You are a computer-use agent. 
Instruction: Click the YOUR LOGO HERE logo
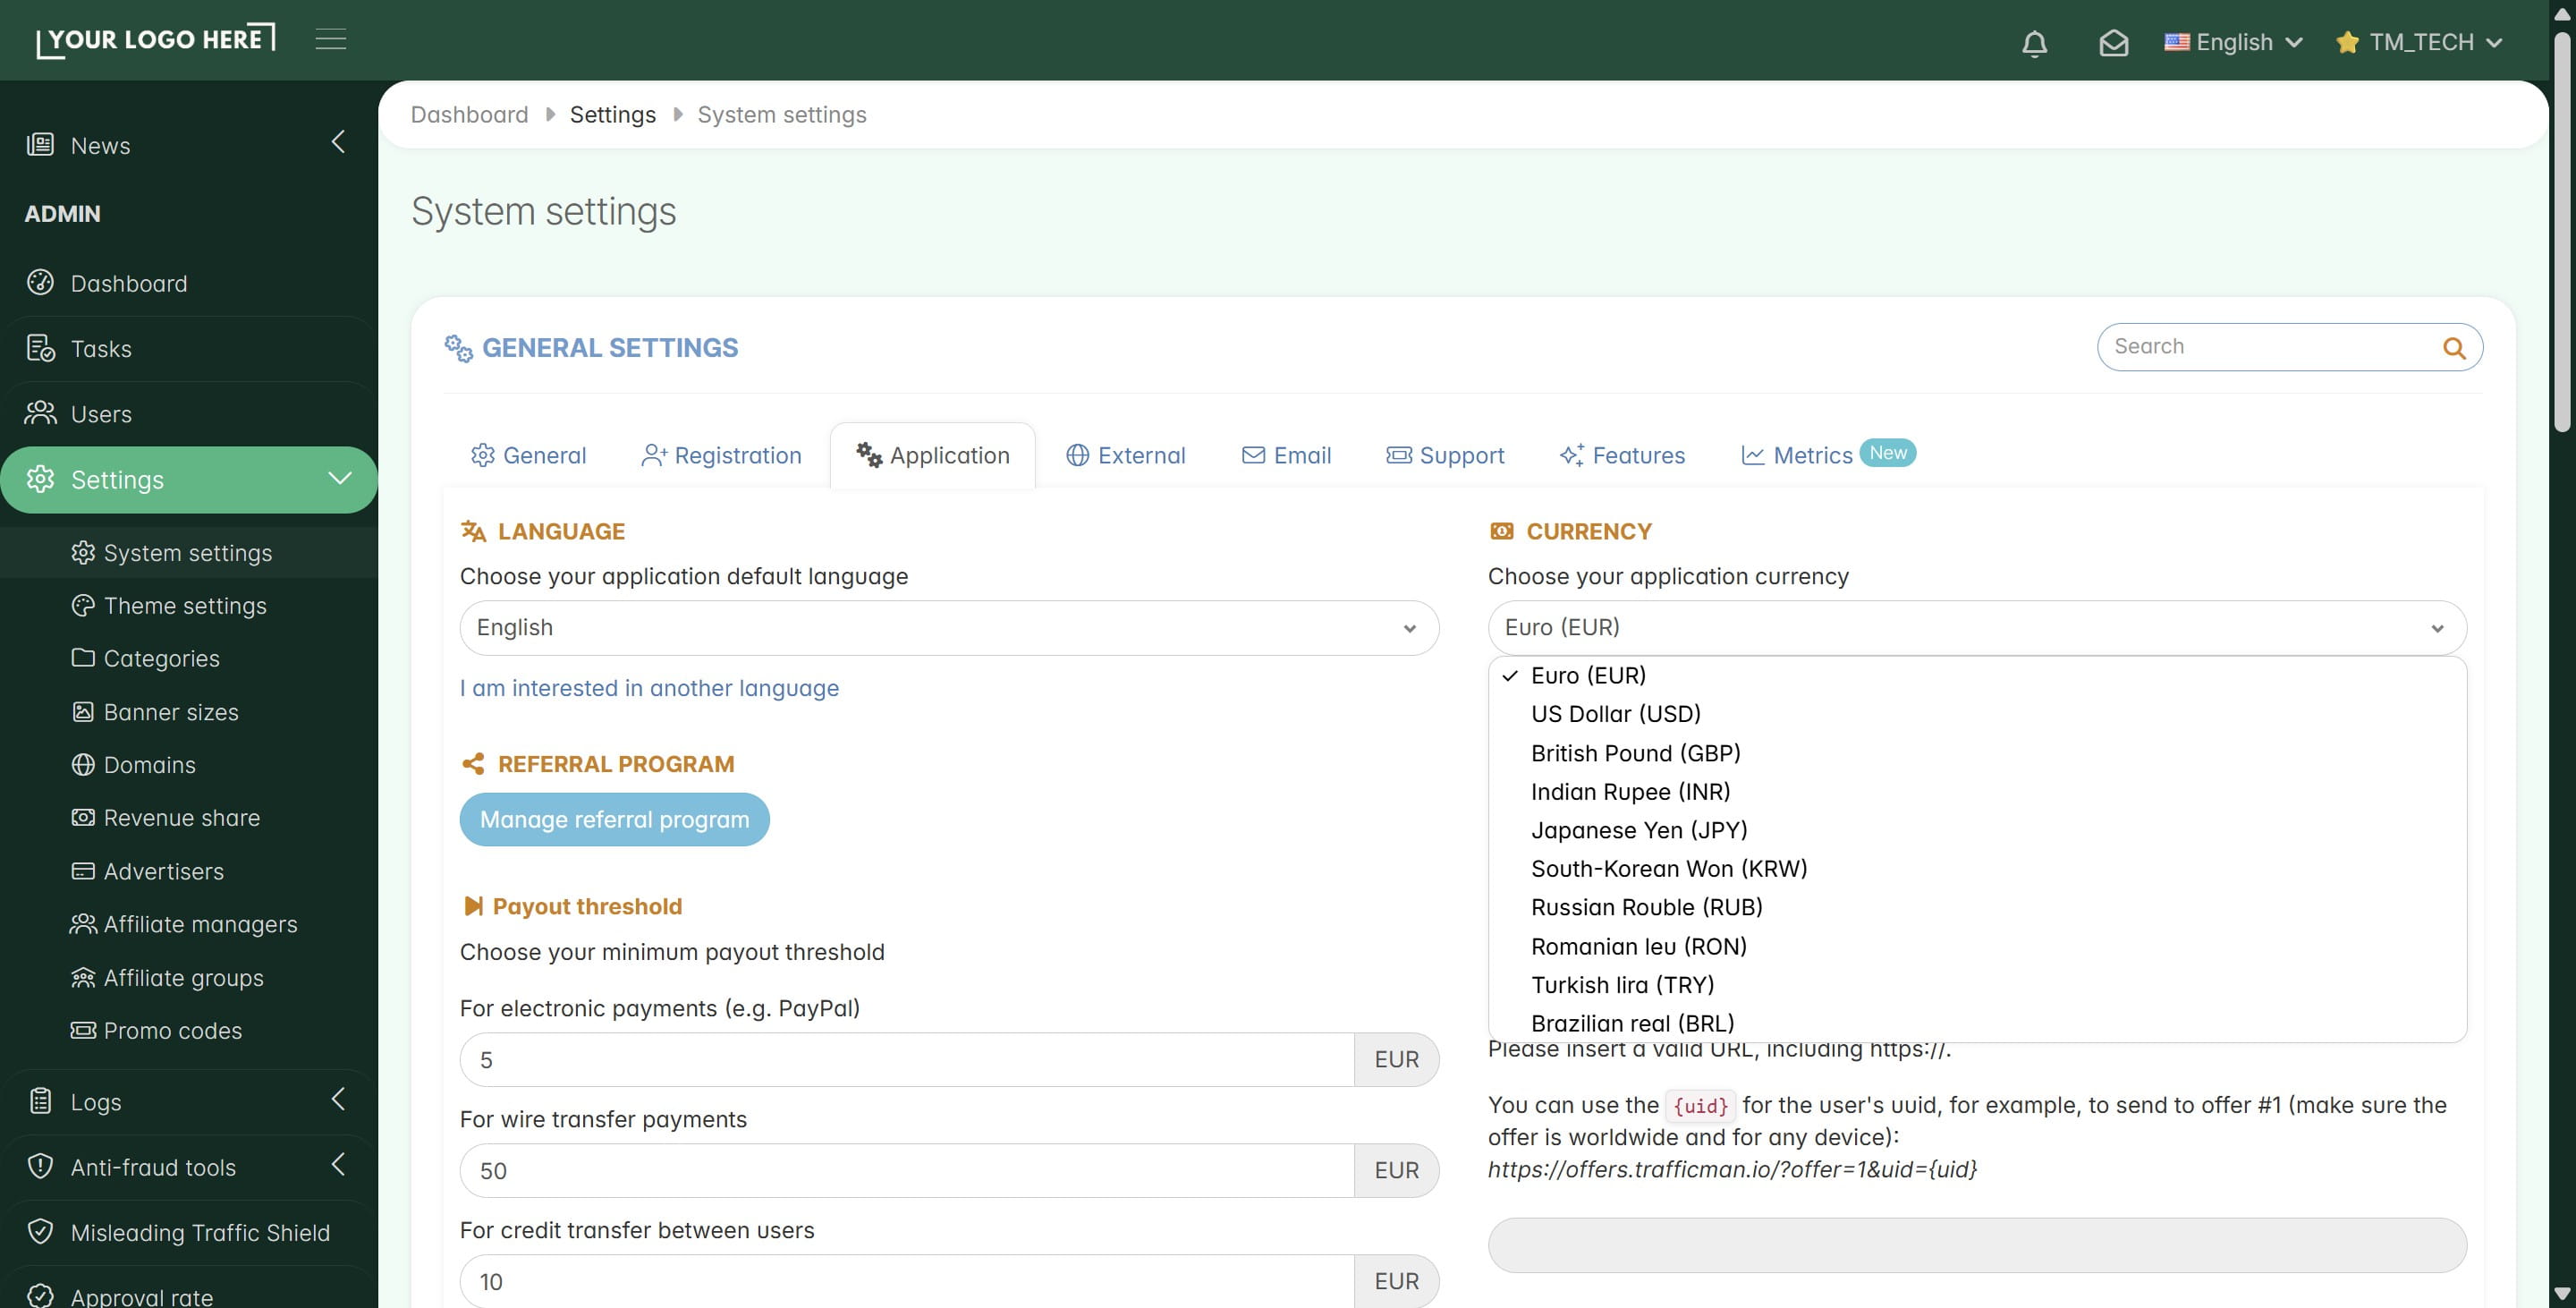pos(156,40)
